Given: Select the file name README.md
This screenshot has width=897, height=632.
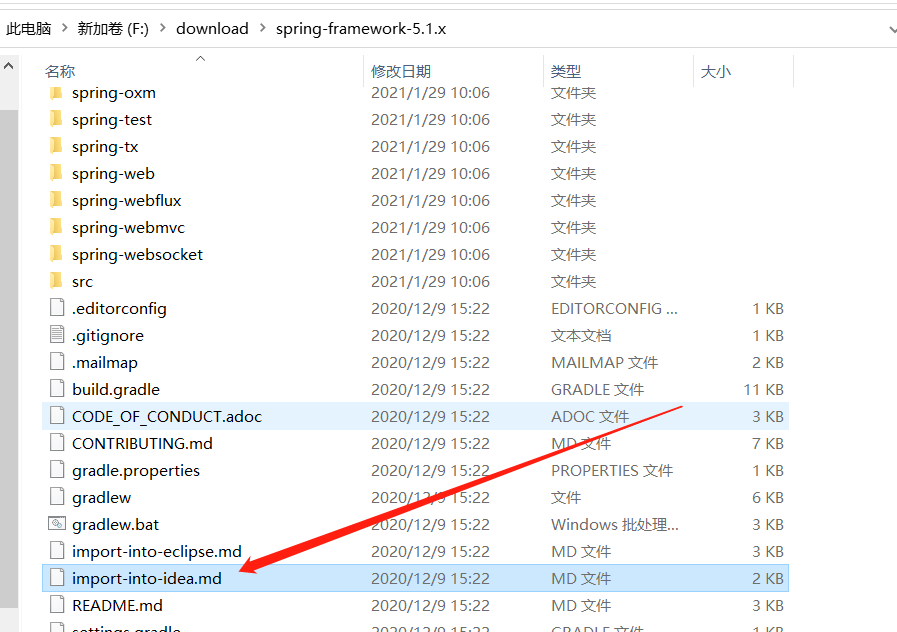Looking at the screenshot, I should tap(117, 605).
